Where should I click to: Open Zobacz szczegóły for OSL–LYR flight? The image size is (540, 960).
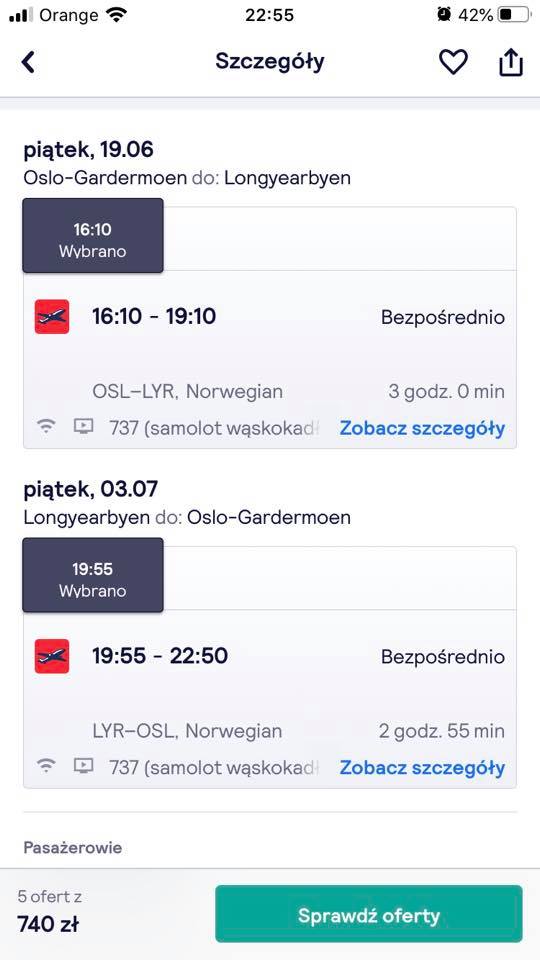[x=422, y=428]
